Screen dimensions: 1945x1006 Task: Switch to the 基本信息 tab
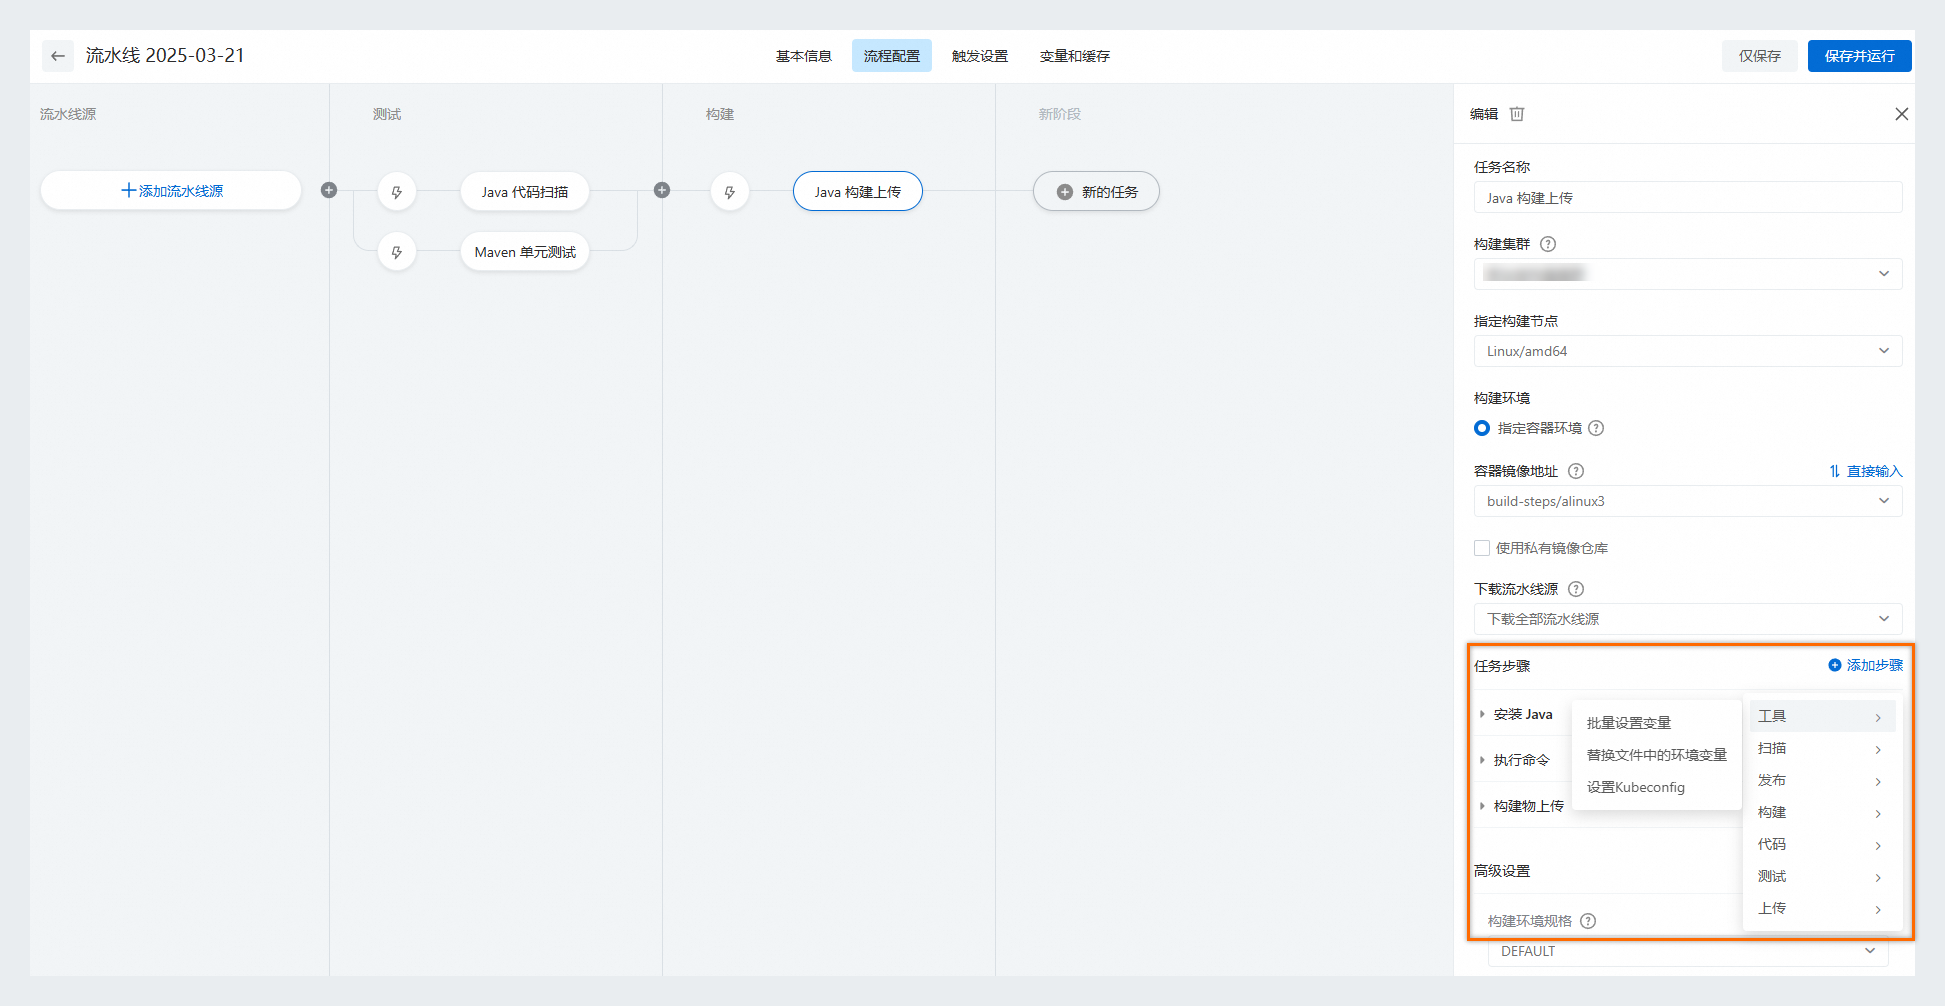[804, 56]
